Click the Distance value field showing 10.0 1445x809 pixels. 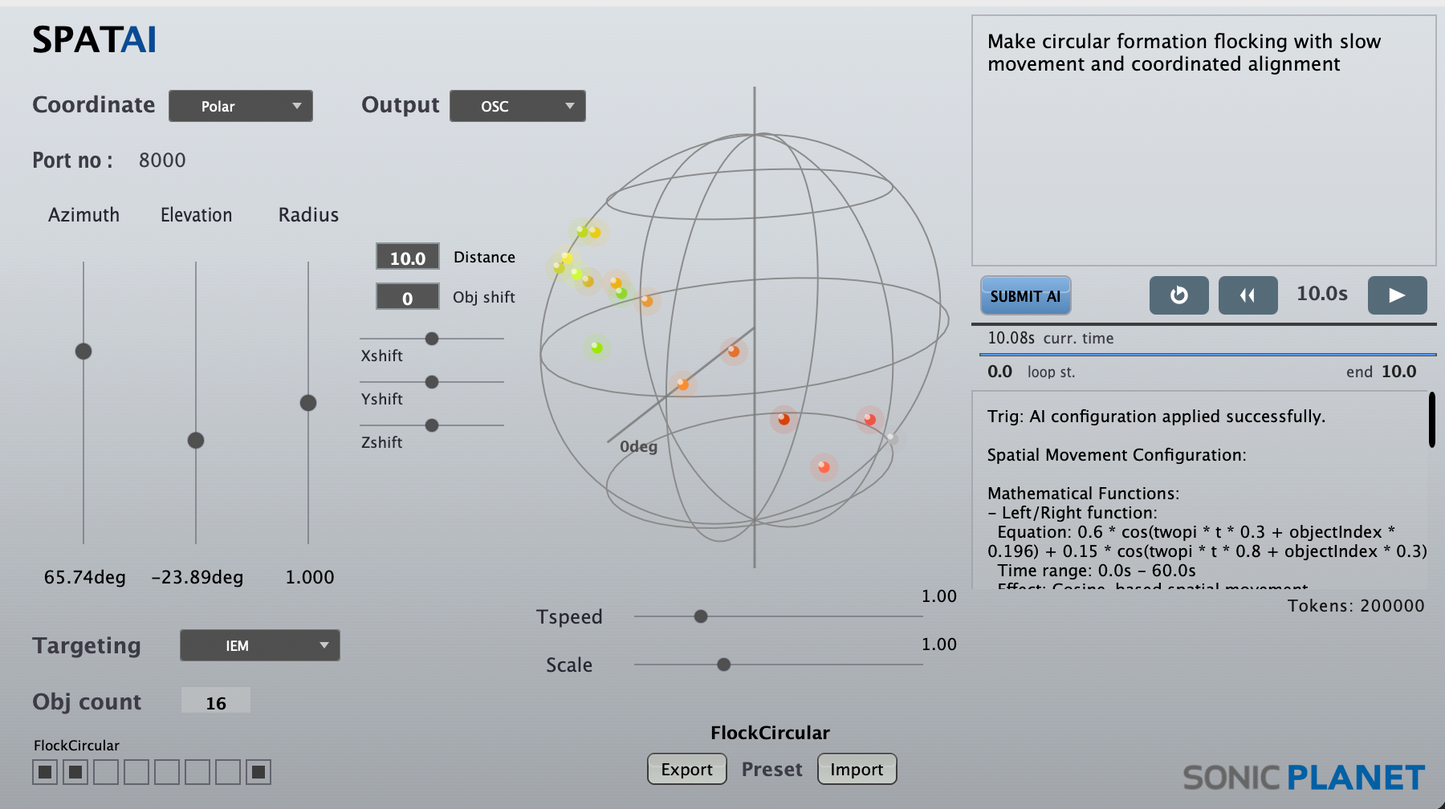[407, 258]
